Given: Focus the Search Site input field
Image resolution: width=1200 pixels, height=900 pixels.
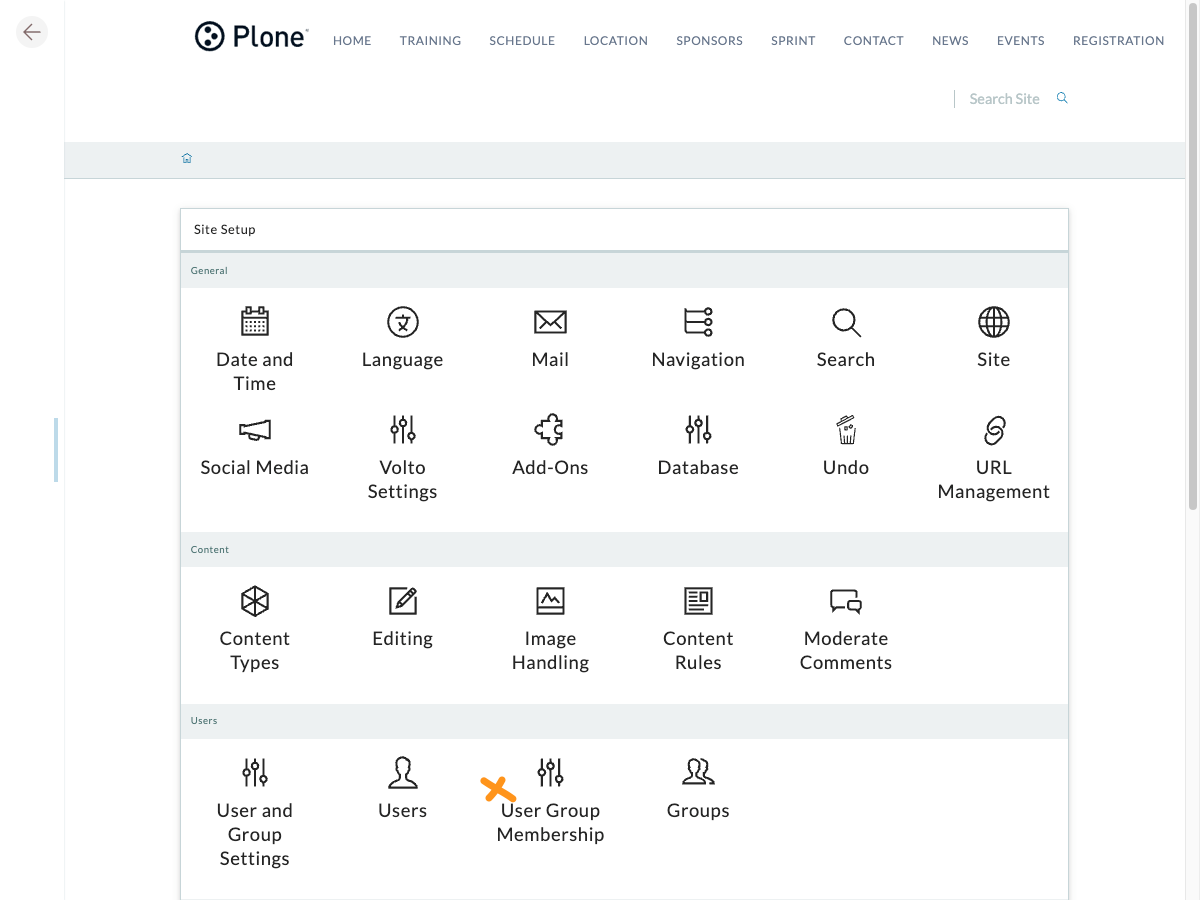Looking at the screenshot, I should pos(1004,99).
